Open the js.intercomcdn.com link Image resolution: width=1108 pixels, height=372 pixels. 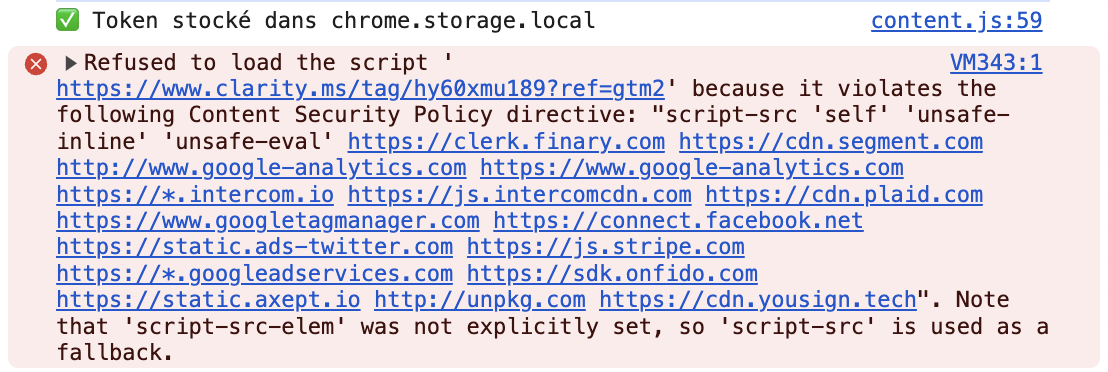point(519,194)
